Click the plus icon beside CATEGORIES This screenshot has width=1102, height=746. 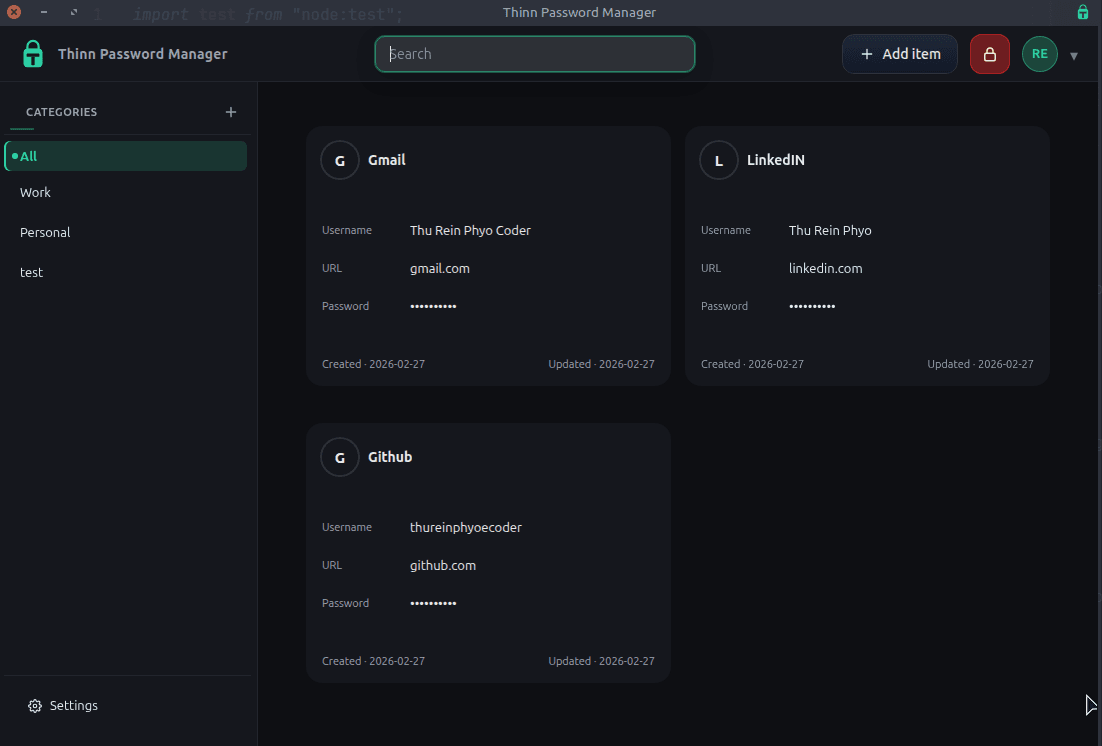[231, 112]
